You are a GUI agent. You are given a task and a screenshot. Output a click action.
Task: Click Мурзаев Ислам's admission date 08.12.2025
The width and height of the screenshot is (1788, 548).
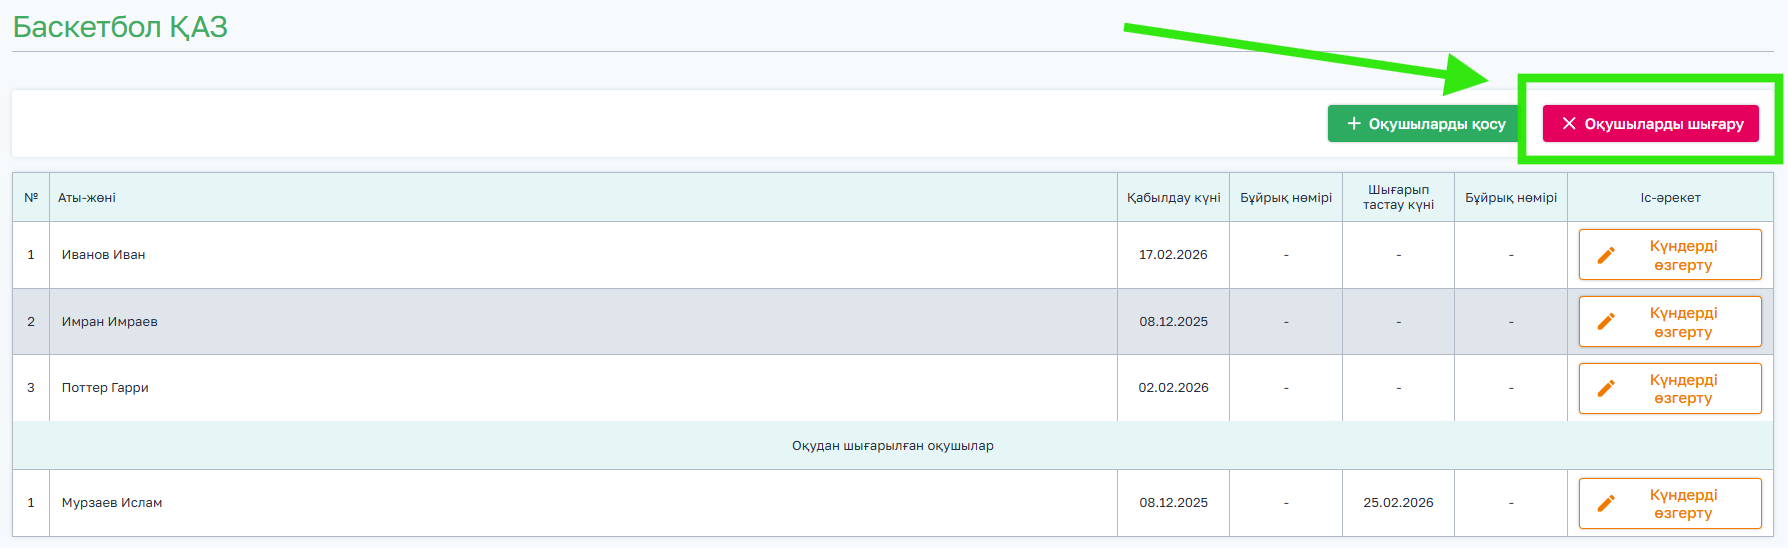pyautogui.click(x=1173, y=503)
